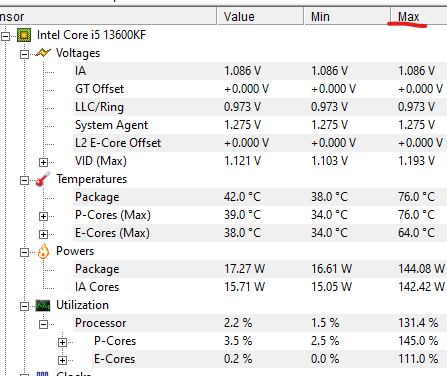Click the Utilization graph icon

pos(43,305)
